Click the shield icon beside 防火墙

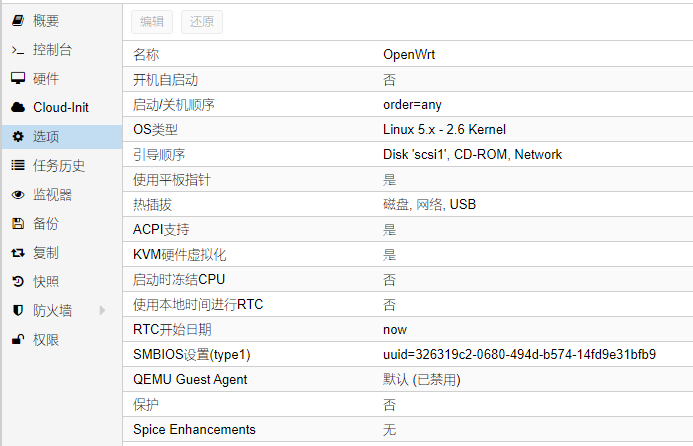pos(18,311)
